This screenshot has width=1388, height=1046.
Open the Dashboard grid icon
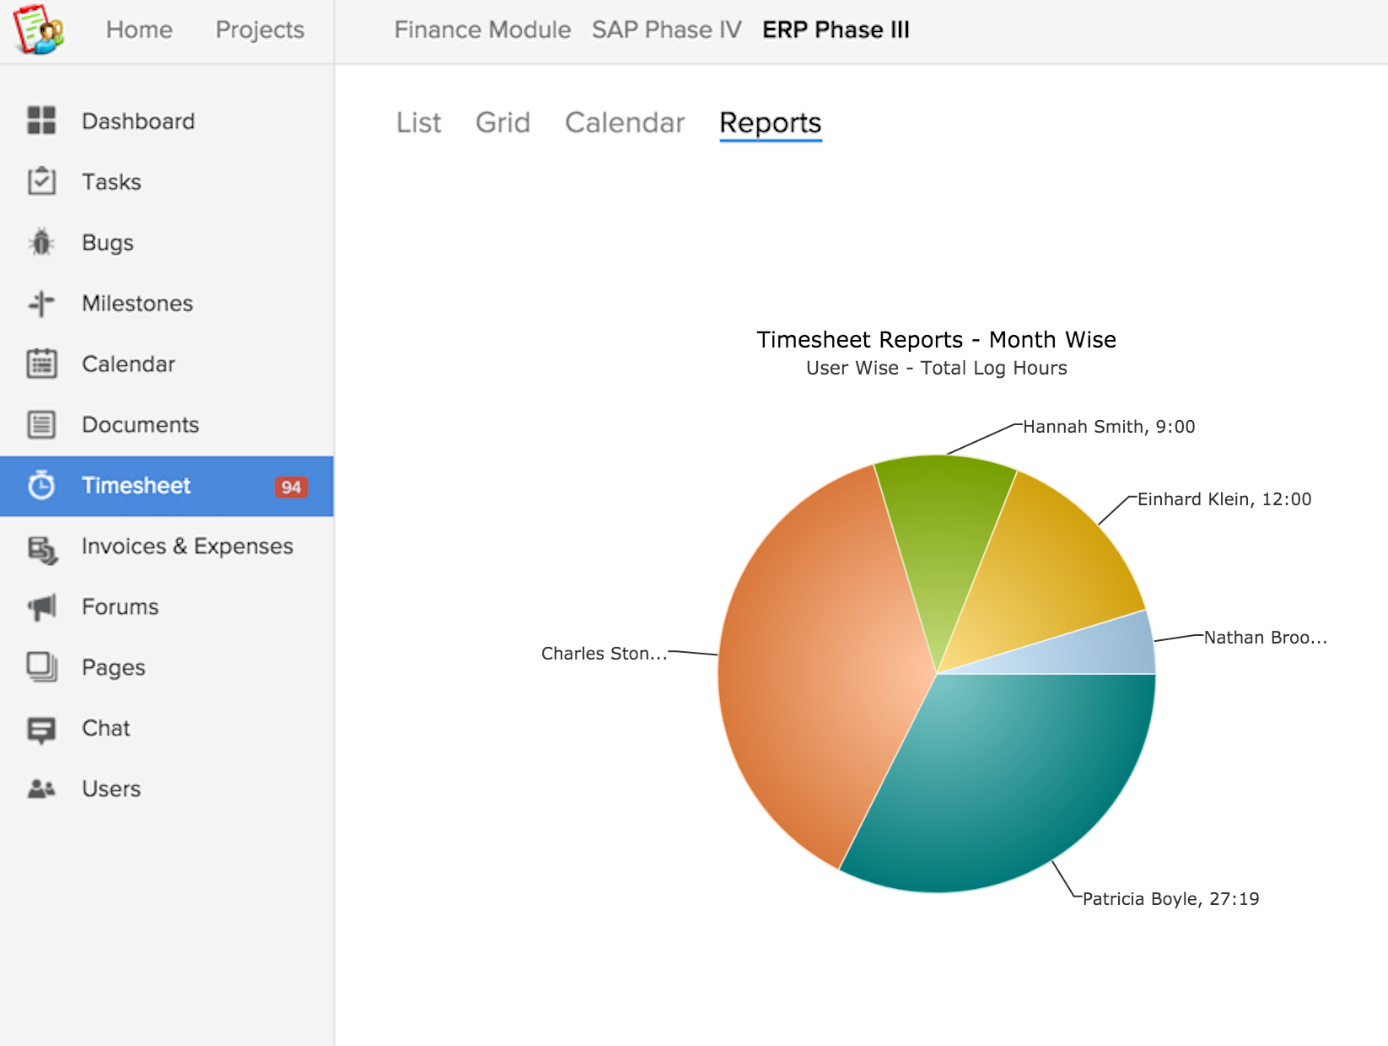42,121
